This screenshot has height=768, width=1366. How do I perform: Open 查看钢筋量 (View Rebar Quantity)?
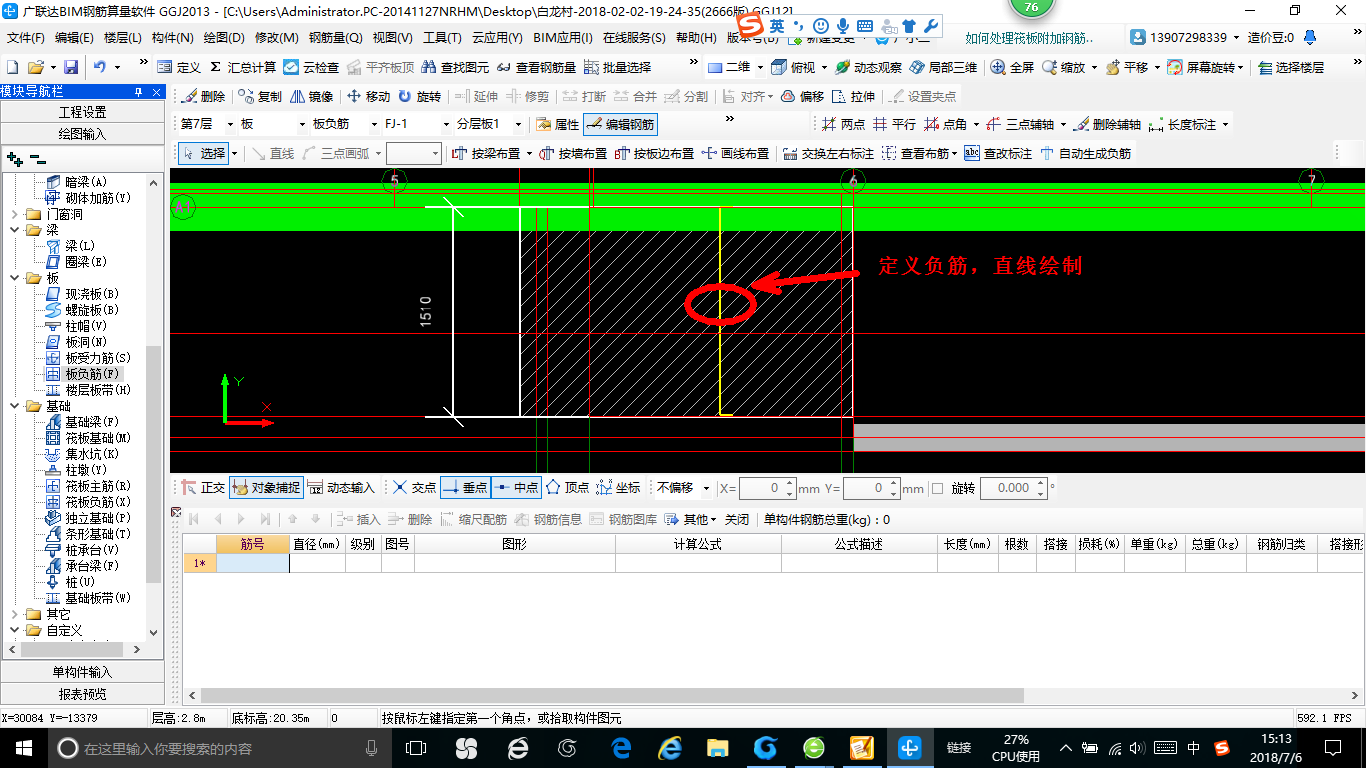coord(536,67)
